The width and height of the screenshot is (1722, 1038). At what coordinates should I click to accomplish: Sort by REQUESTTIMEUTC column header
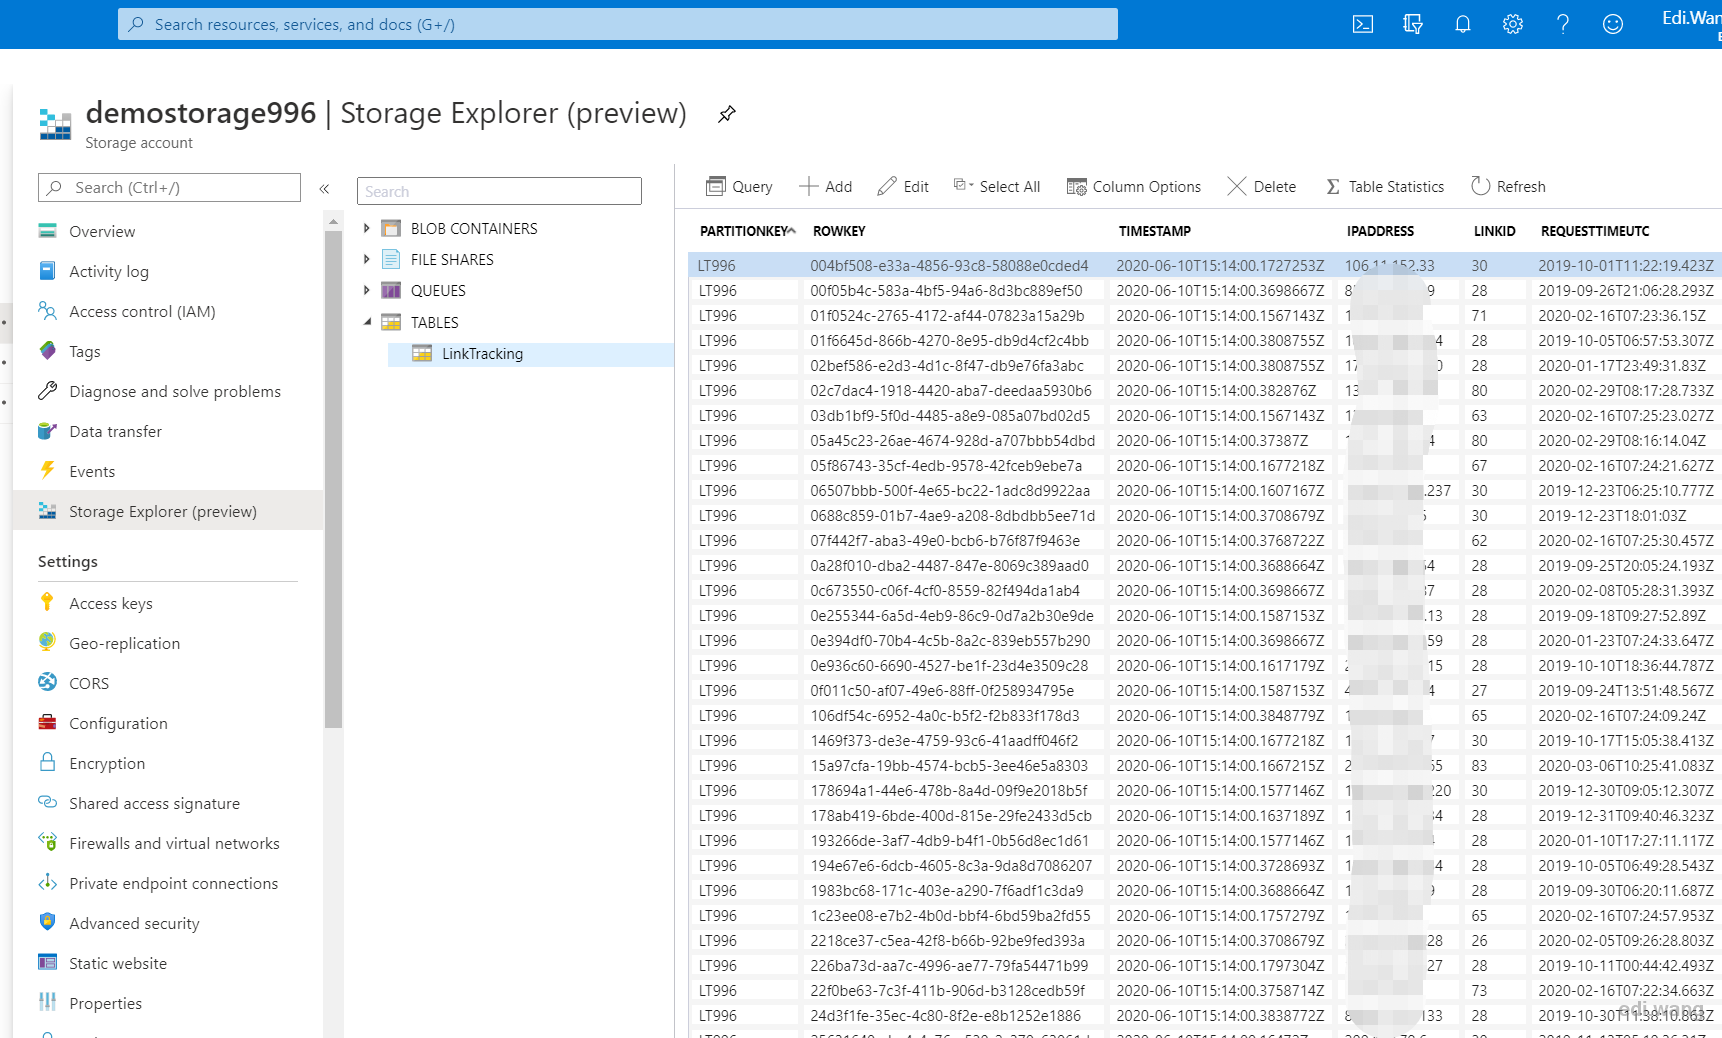1595,231
